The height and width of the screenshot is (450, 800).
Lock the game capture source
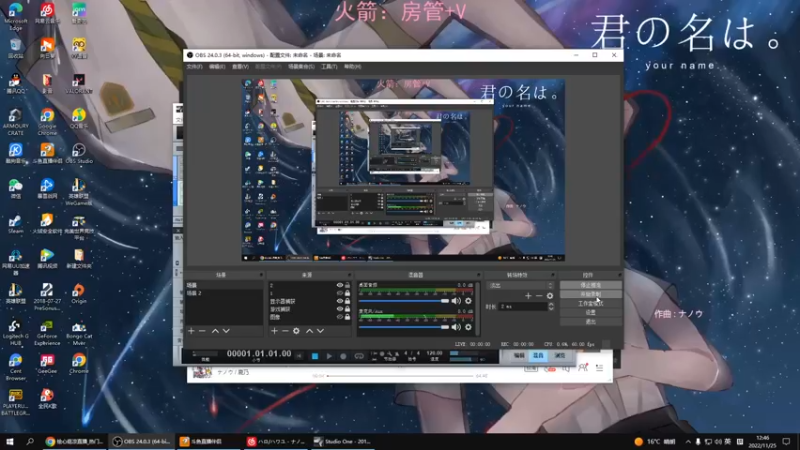coord(347,309)
